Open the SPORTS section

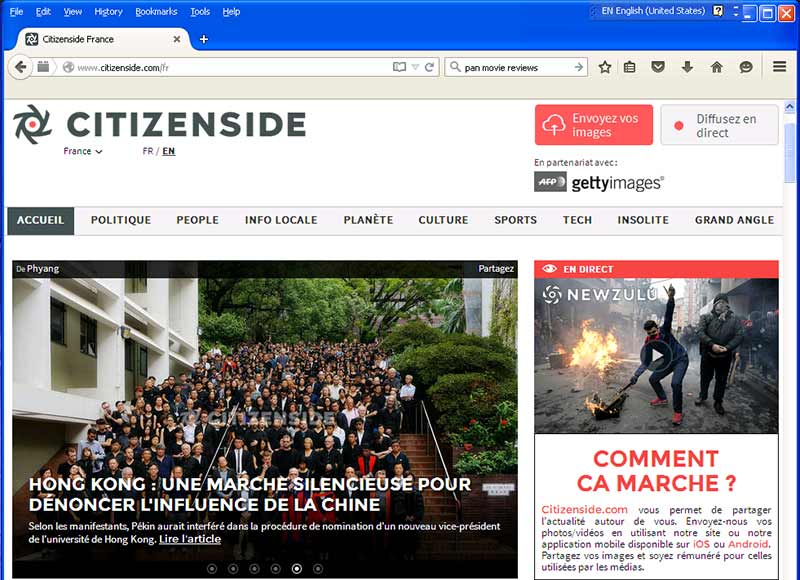click(x=515, y=220)
